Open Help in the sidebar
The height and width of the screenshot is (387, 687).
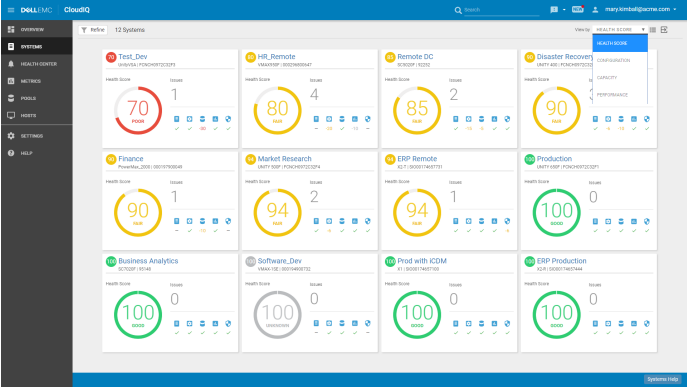37,153
